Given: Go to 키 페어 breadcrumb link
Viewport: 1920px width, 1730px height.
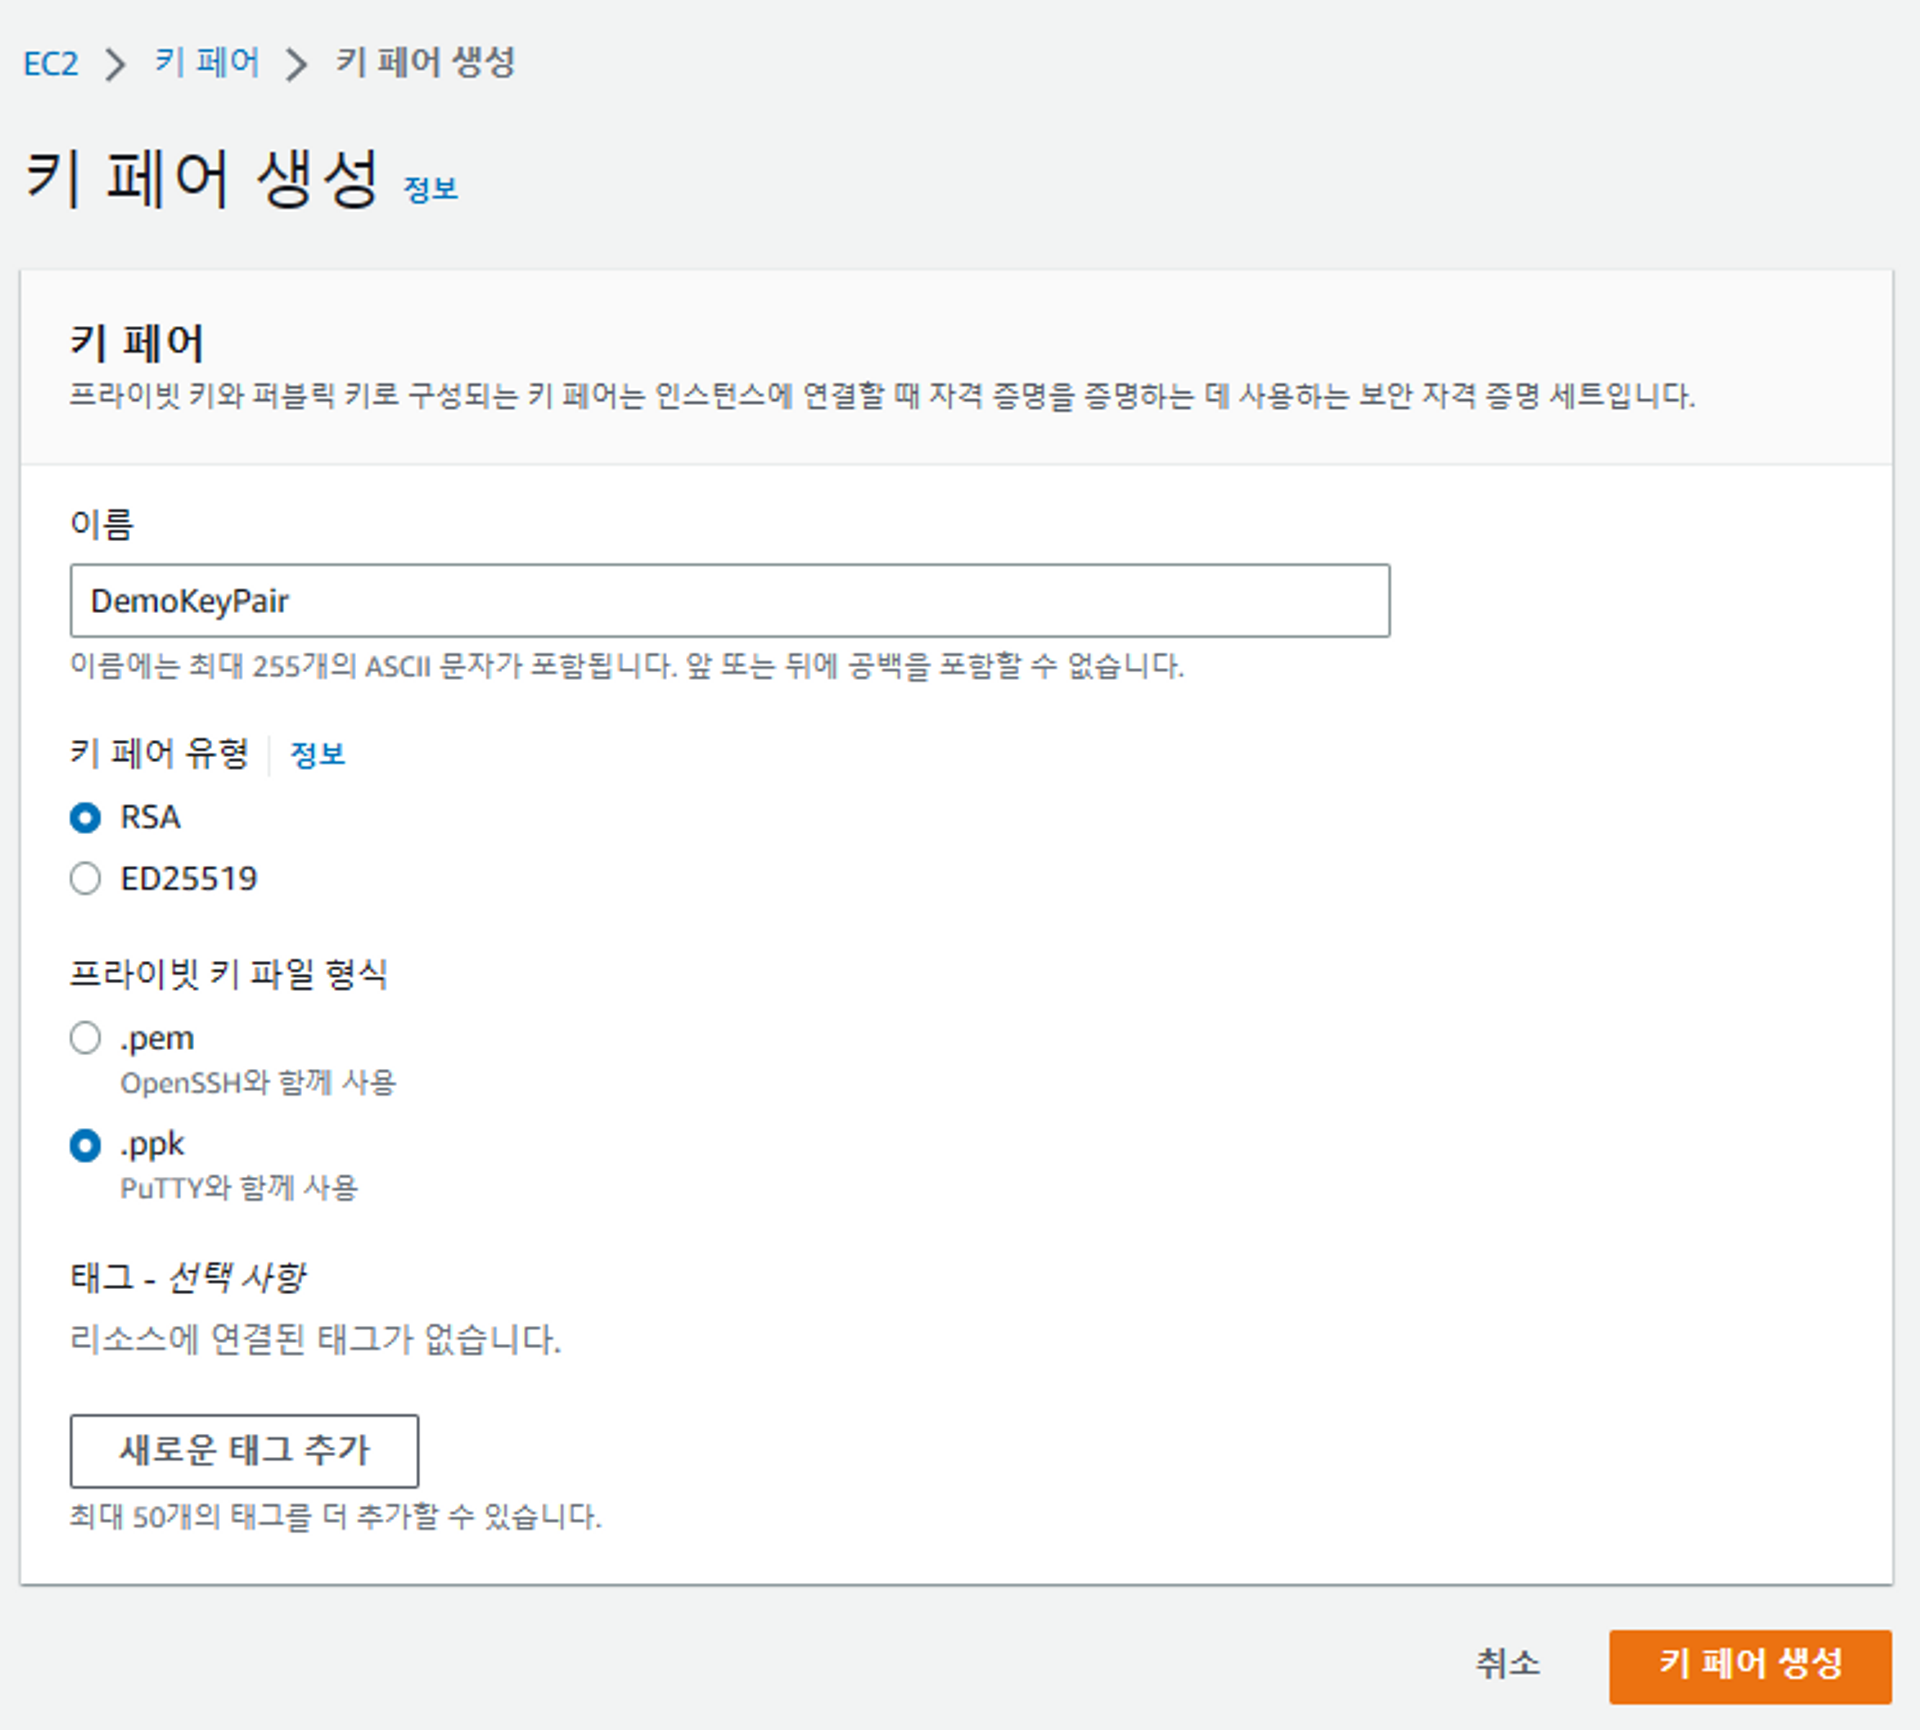Looking at the screenshot, I should tap(207, 62).
